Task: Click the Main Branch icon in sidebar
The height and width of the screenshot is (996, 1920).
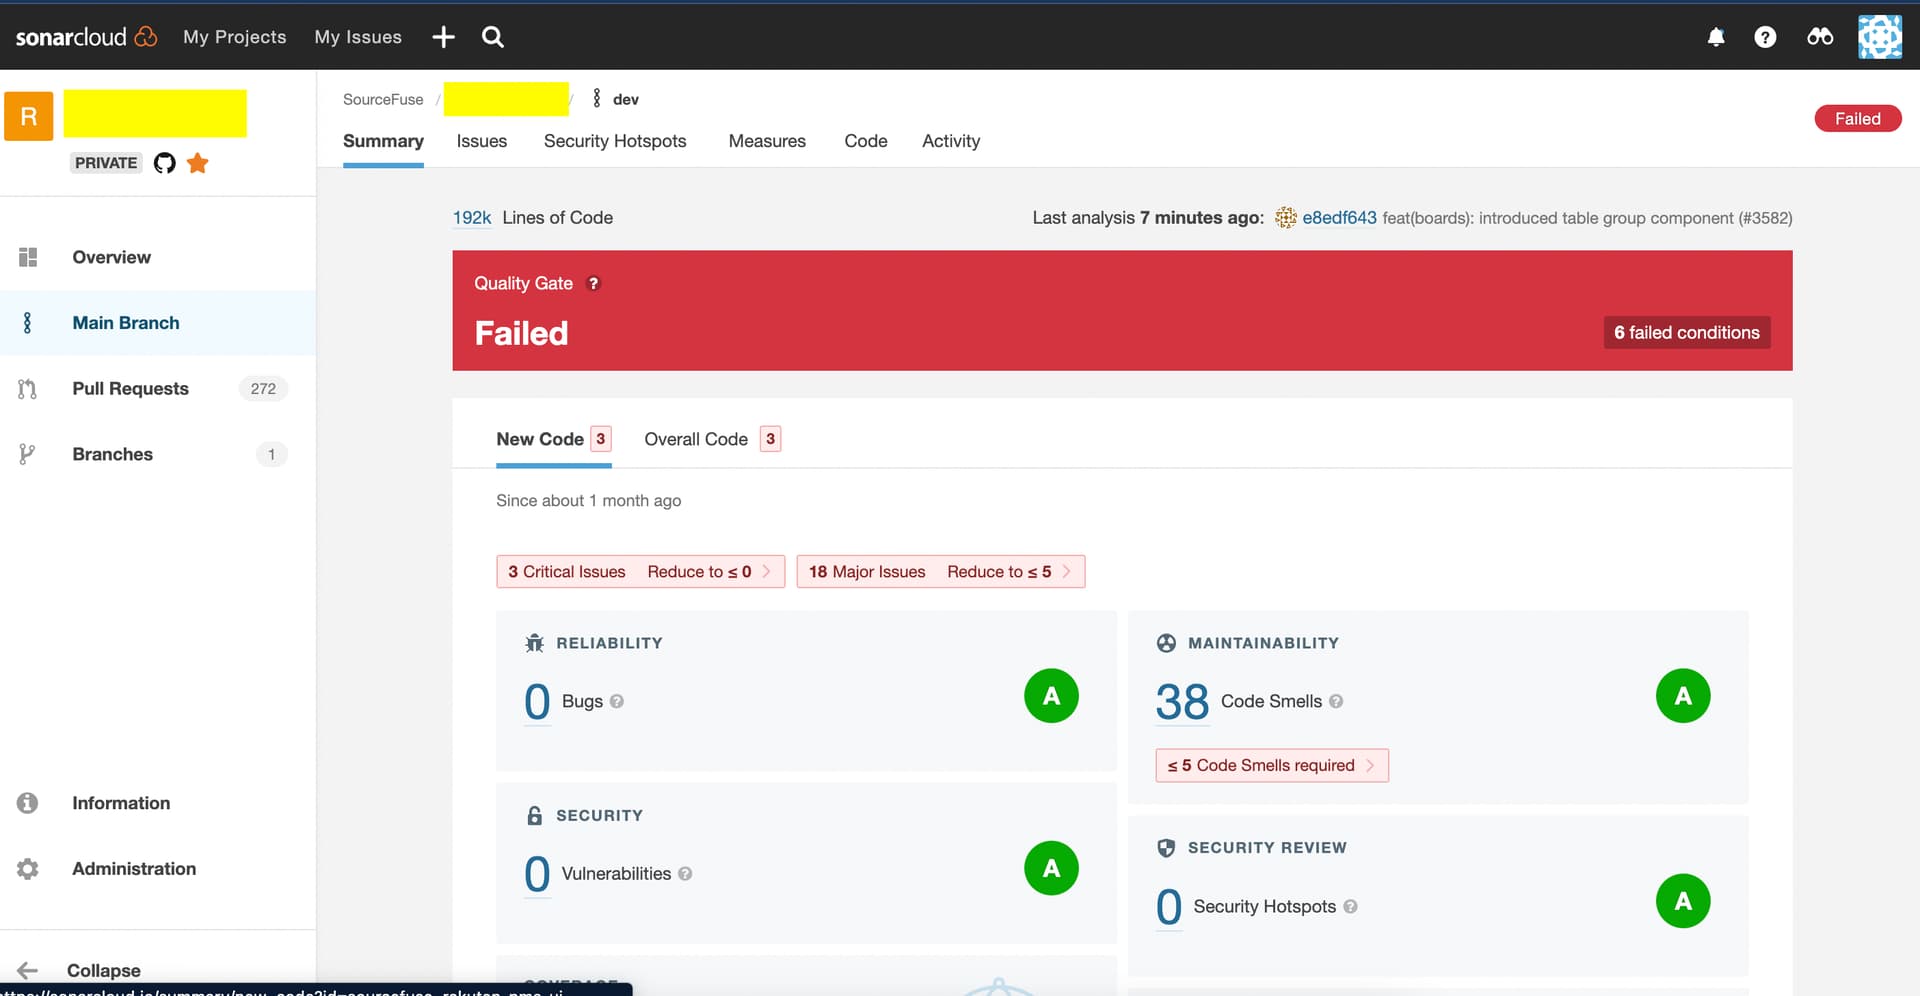Action: (27, 323)
